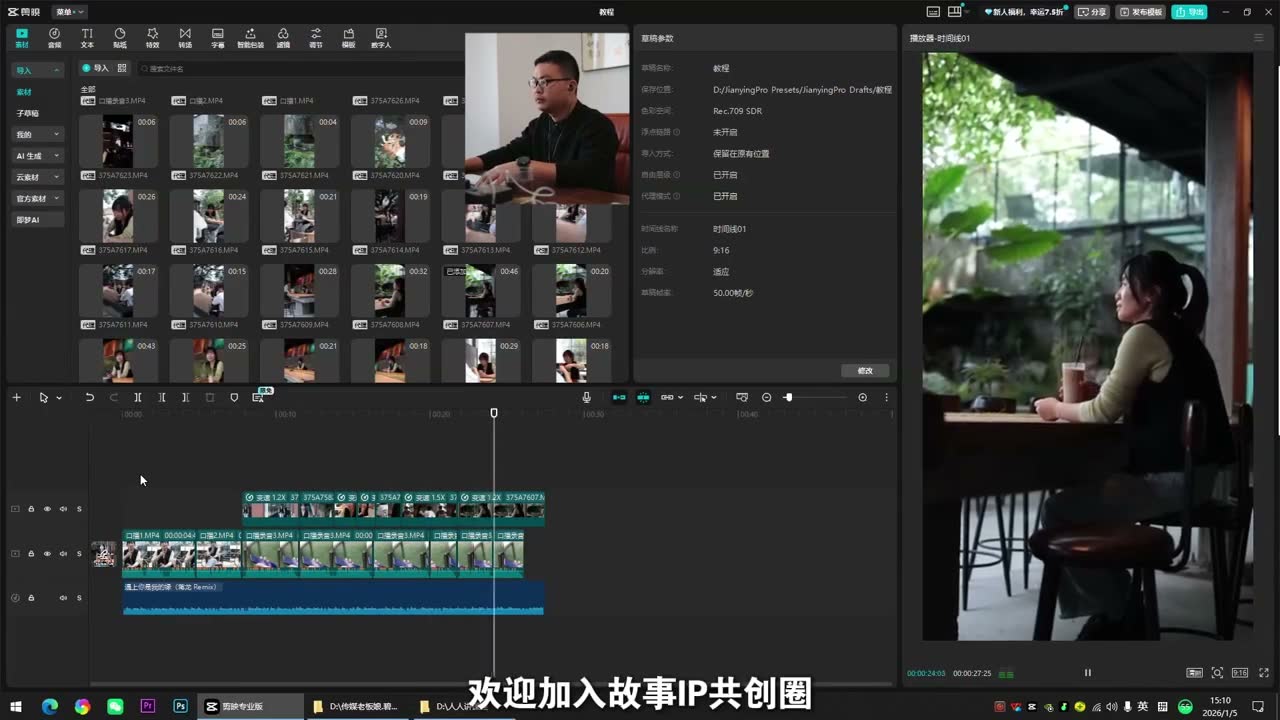Viewport: 1280px width, 720px height.
Task: Adjust the timeline zoom slider handle
Action: point(788,397)
